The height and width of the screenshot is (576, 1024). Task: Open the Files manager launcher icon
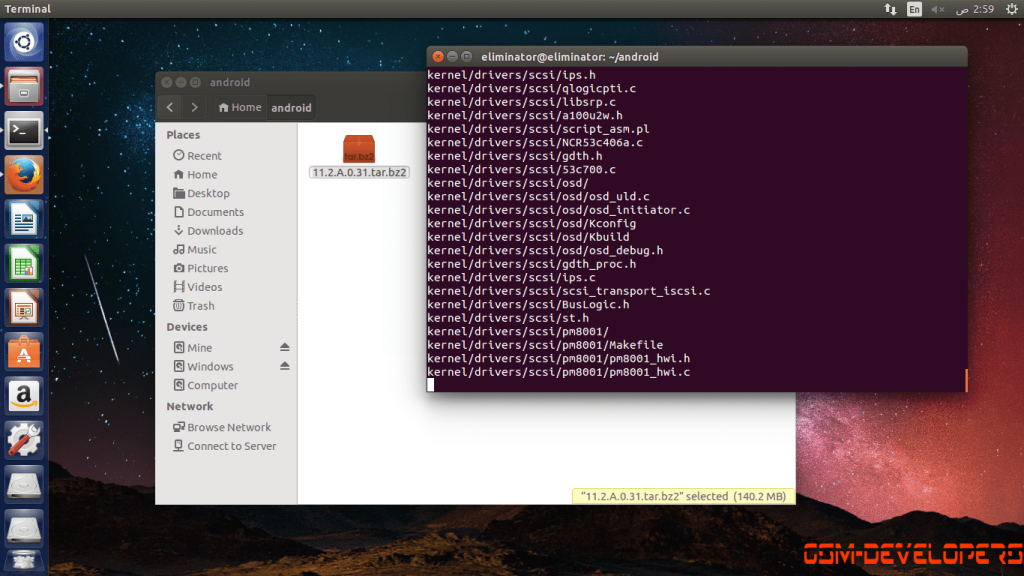point(24,86)
